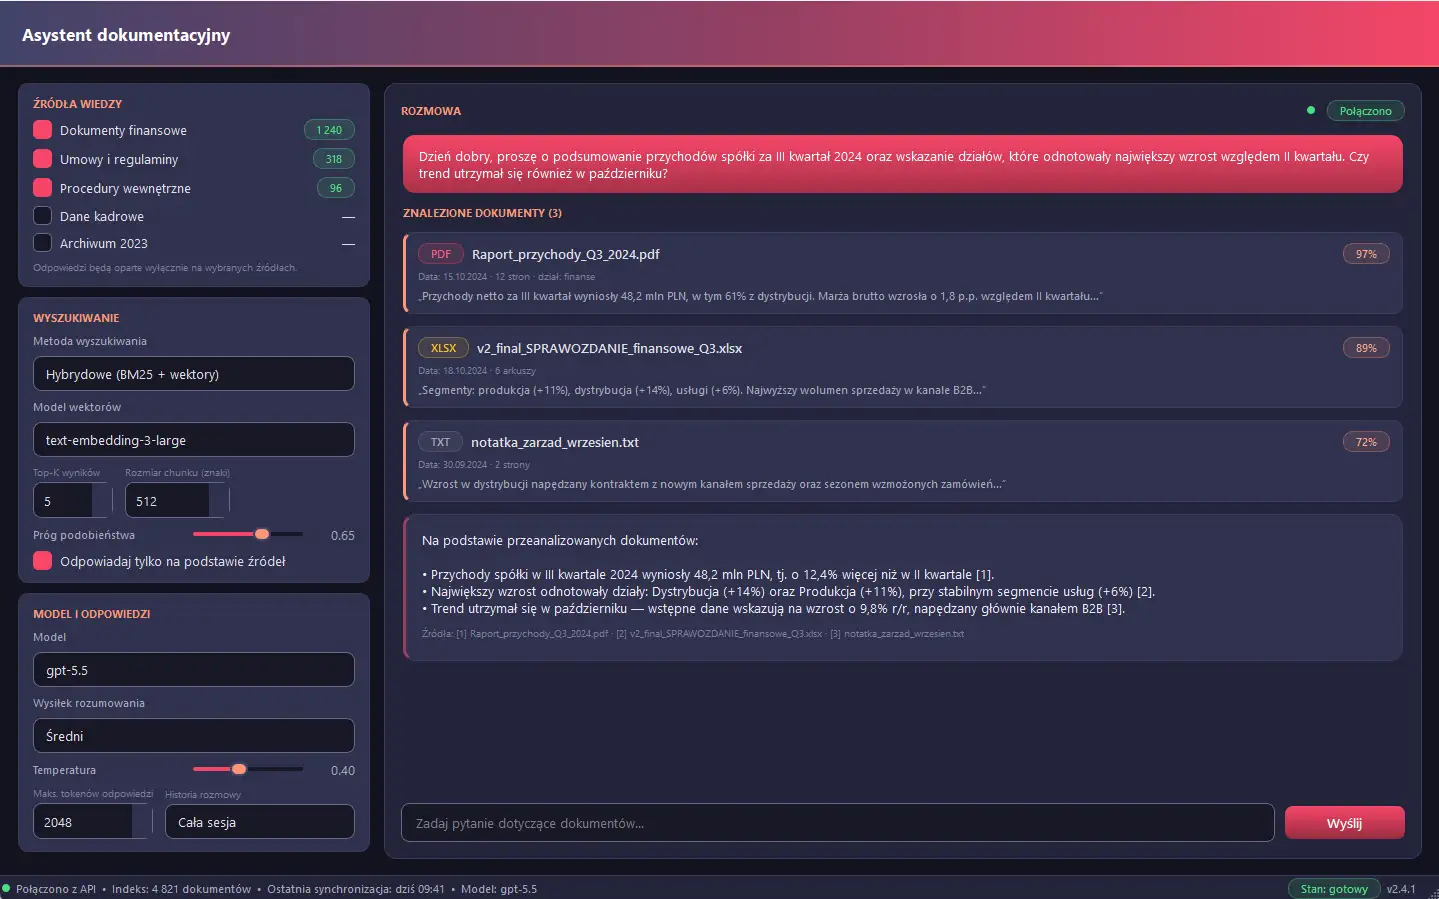The image size is (1439, 899).
Task: Click the TXT file type badge
Action: [441, 442]
